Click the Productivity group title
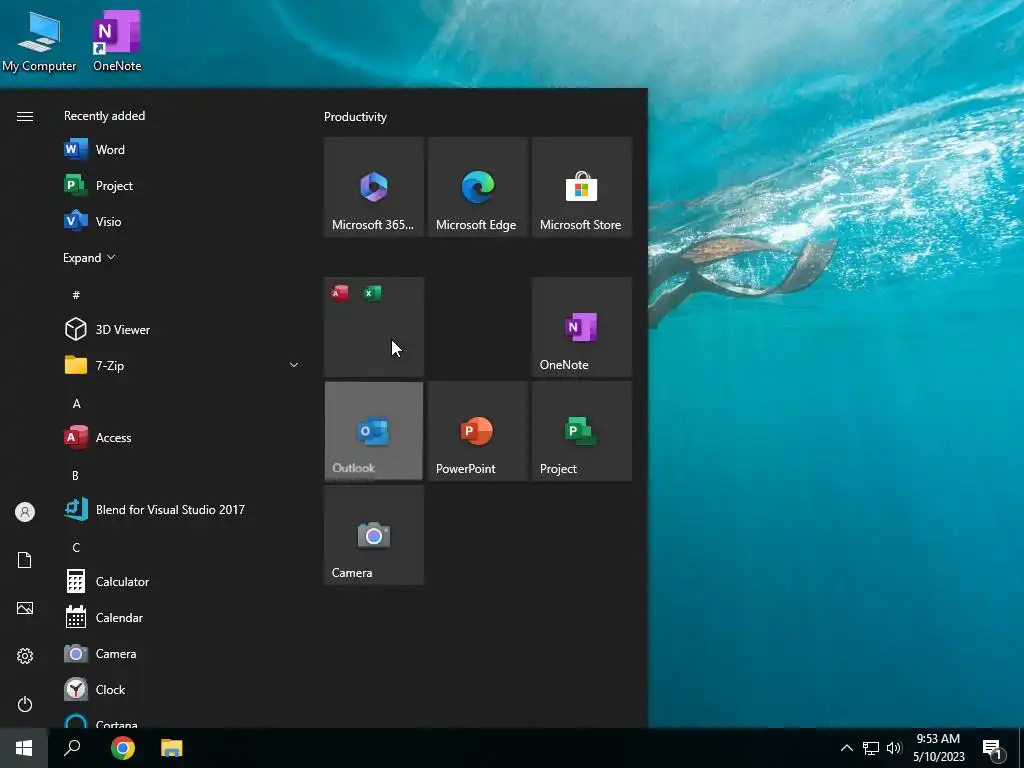 point(355,117)
